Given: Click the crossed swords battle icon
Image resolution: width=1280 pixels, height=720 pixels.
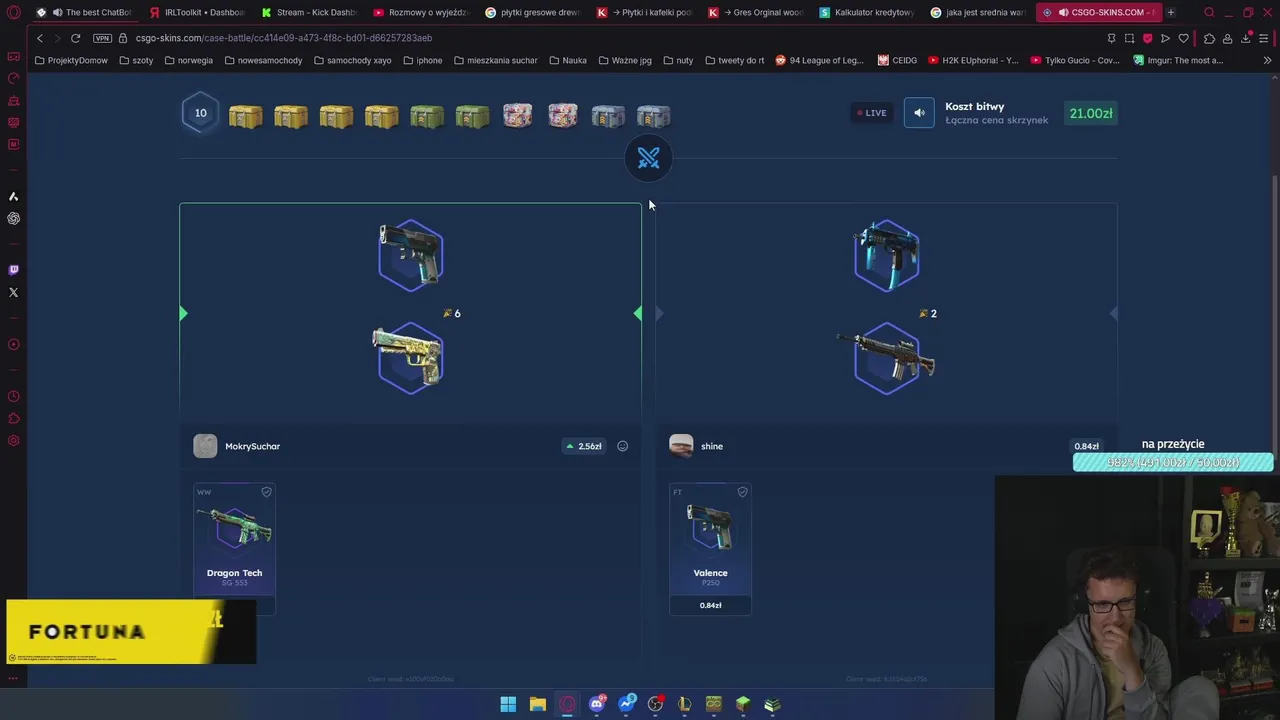Looking at the screenshot, I should pyautogui.click(x=648, y=158).
